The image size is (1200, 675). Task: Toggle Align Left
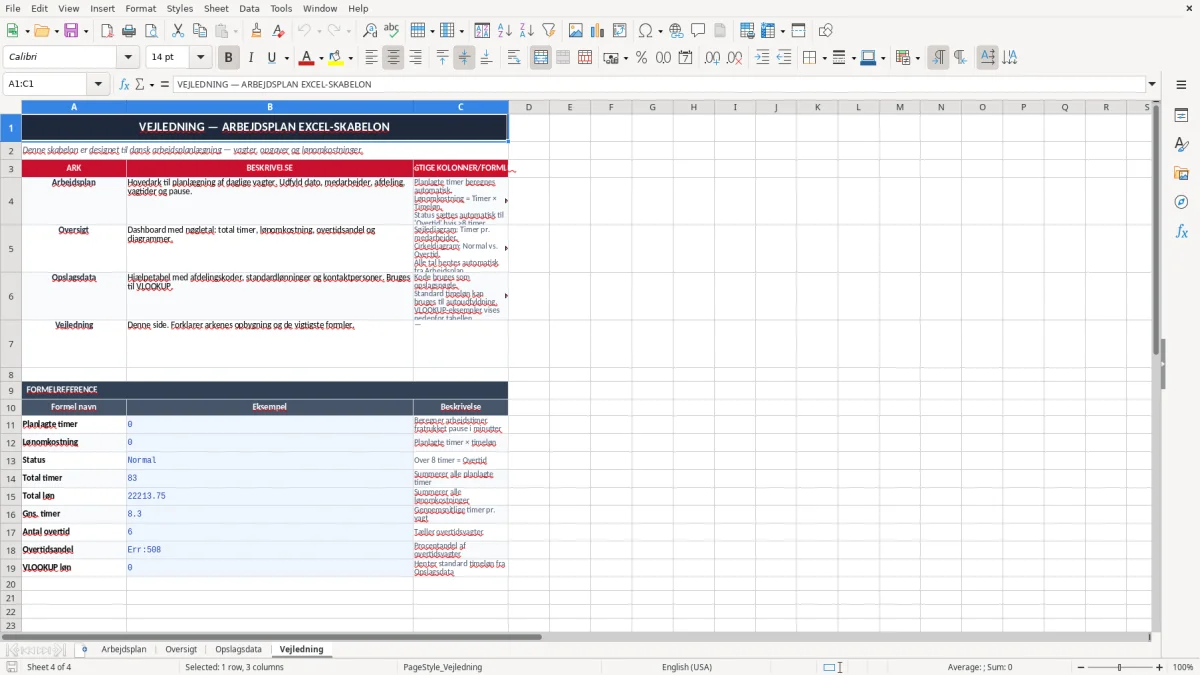pyautogui.click(x=371, y=58)
